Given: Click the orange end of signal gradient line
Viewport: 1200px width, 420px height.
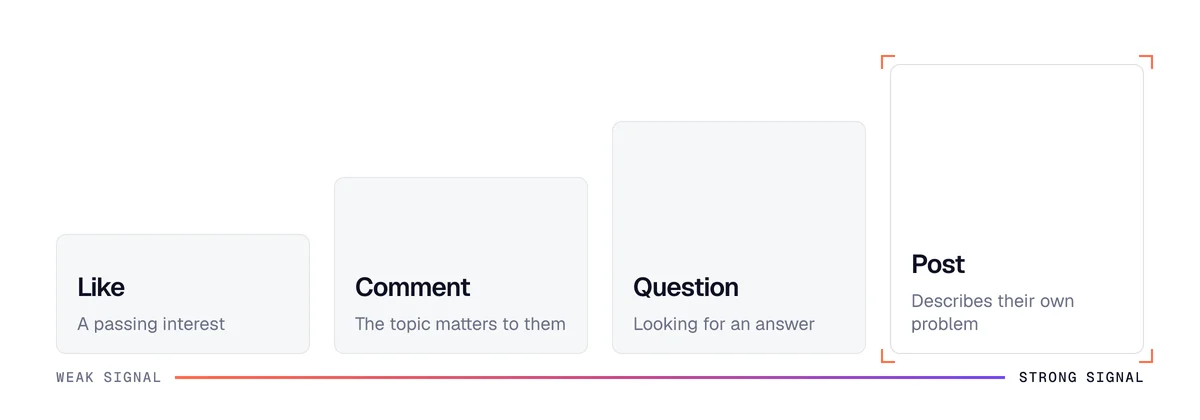Looking at the screenshot, I should 182,378.
